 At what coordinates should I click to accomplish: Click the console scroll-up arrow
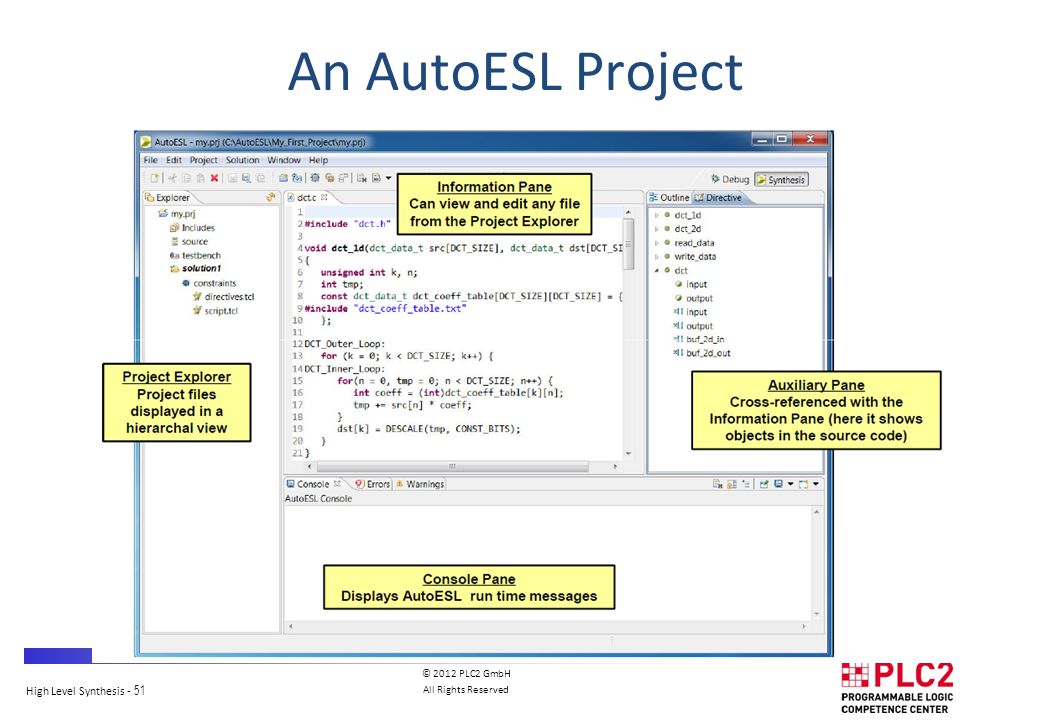click(x=816, y=512)
